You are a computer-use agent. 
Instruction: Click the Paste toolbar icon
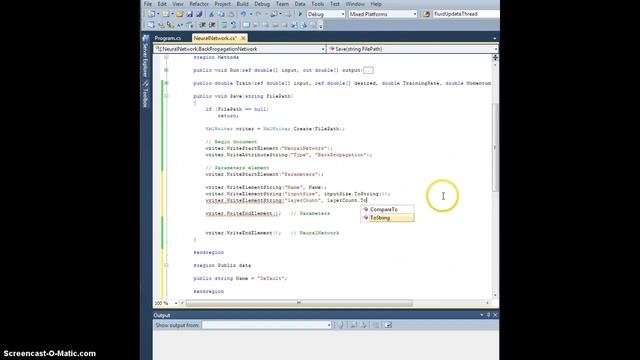(231, 14)
